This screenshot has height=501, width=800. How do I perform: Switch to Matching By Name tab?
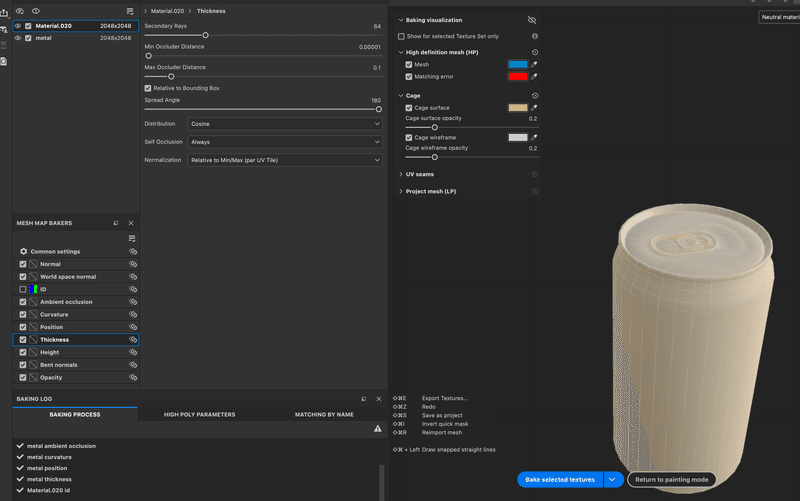coord(324,414)
